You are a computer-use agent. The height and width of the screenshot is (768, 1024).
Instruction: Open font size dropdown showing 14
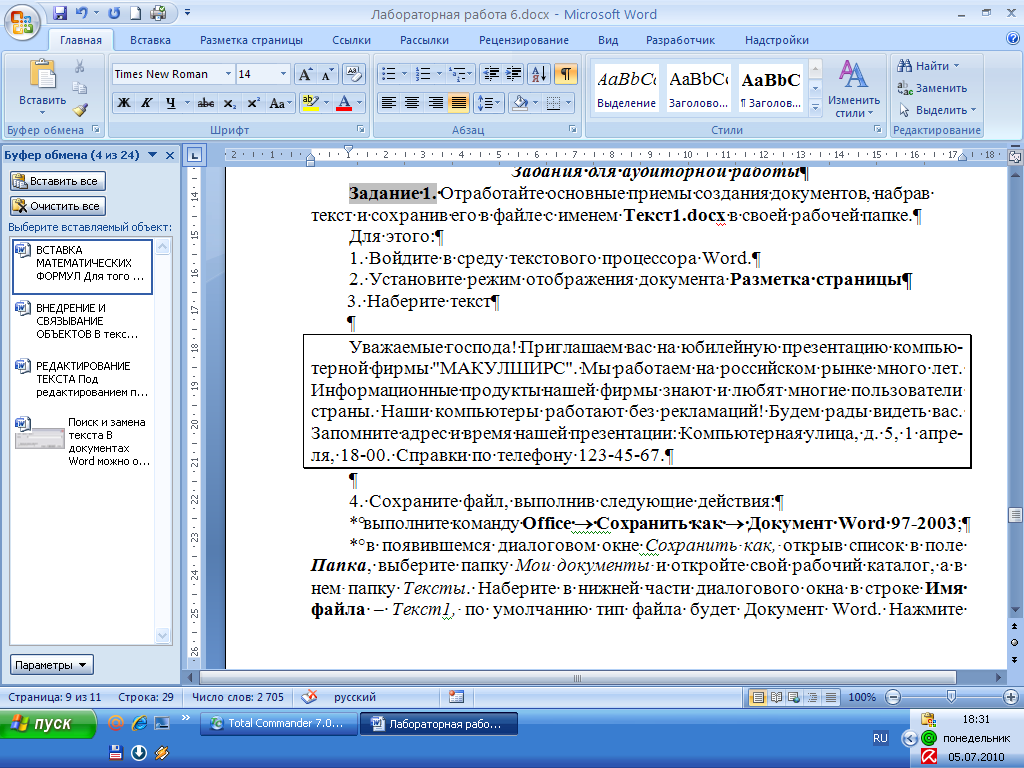(283, 74)
